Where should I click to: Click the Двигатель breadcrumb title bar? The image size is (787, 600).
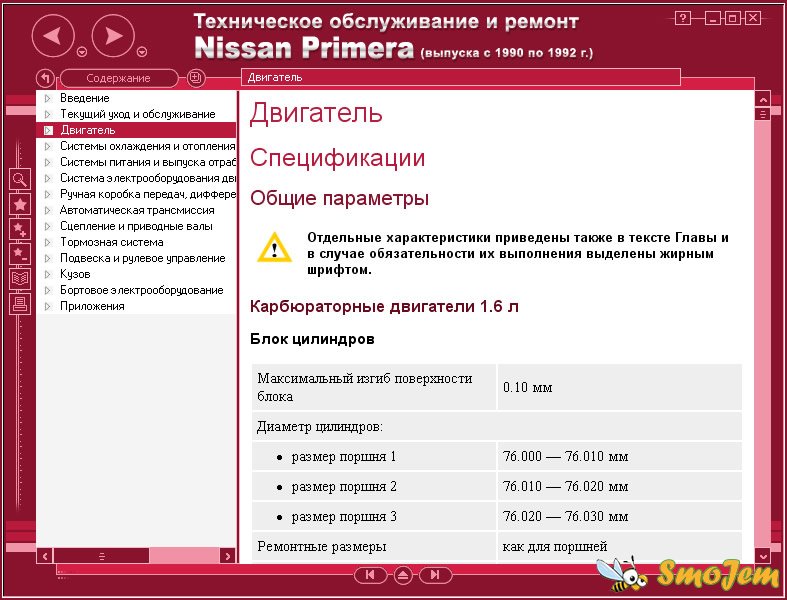(461, 77)
